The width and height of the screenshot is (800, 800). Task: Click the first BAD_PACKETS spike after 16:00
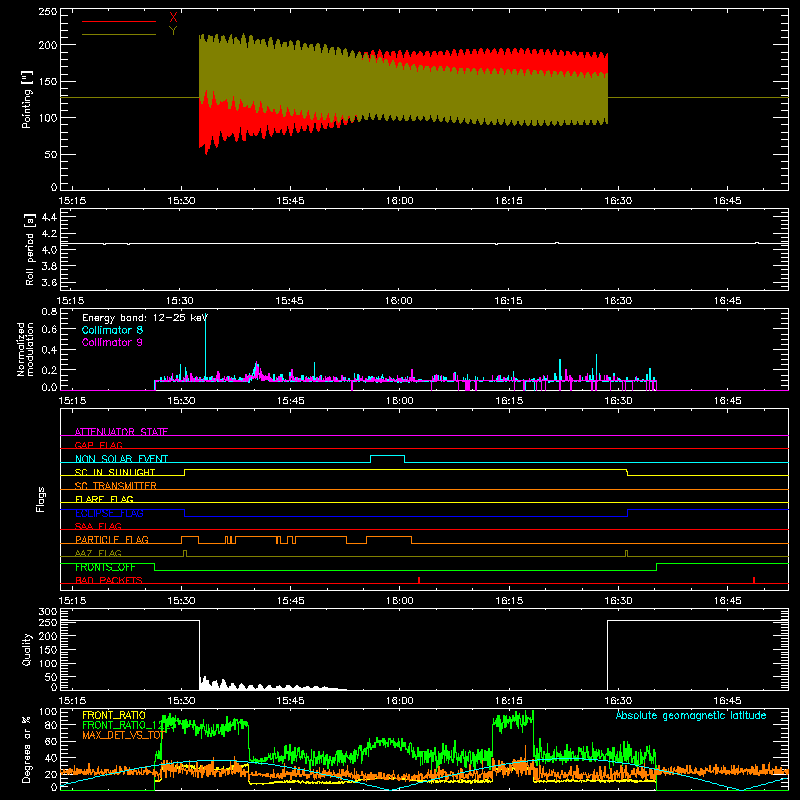419,580
